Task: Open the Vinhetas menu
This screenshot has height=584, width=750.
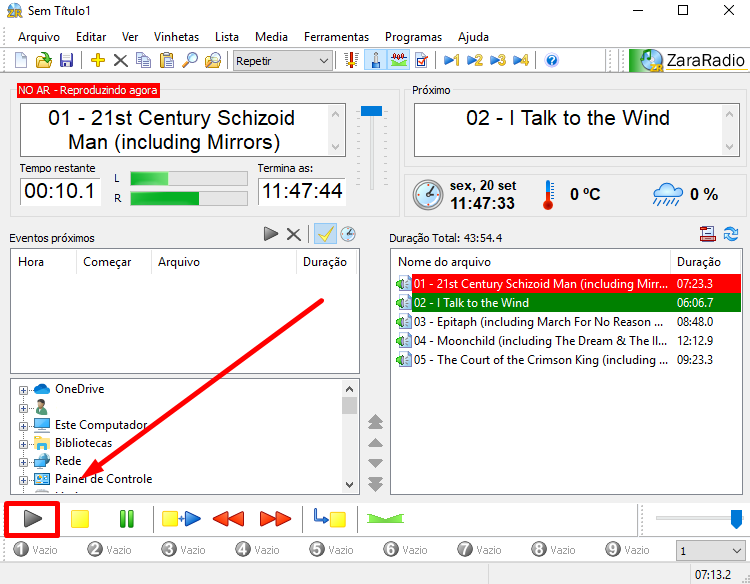Action: [x=177, y=36]
